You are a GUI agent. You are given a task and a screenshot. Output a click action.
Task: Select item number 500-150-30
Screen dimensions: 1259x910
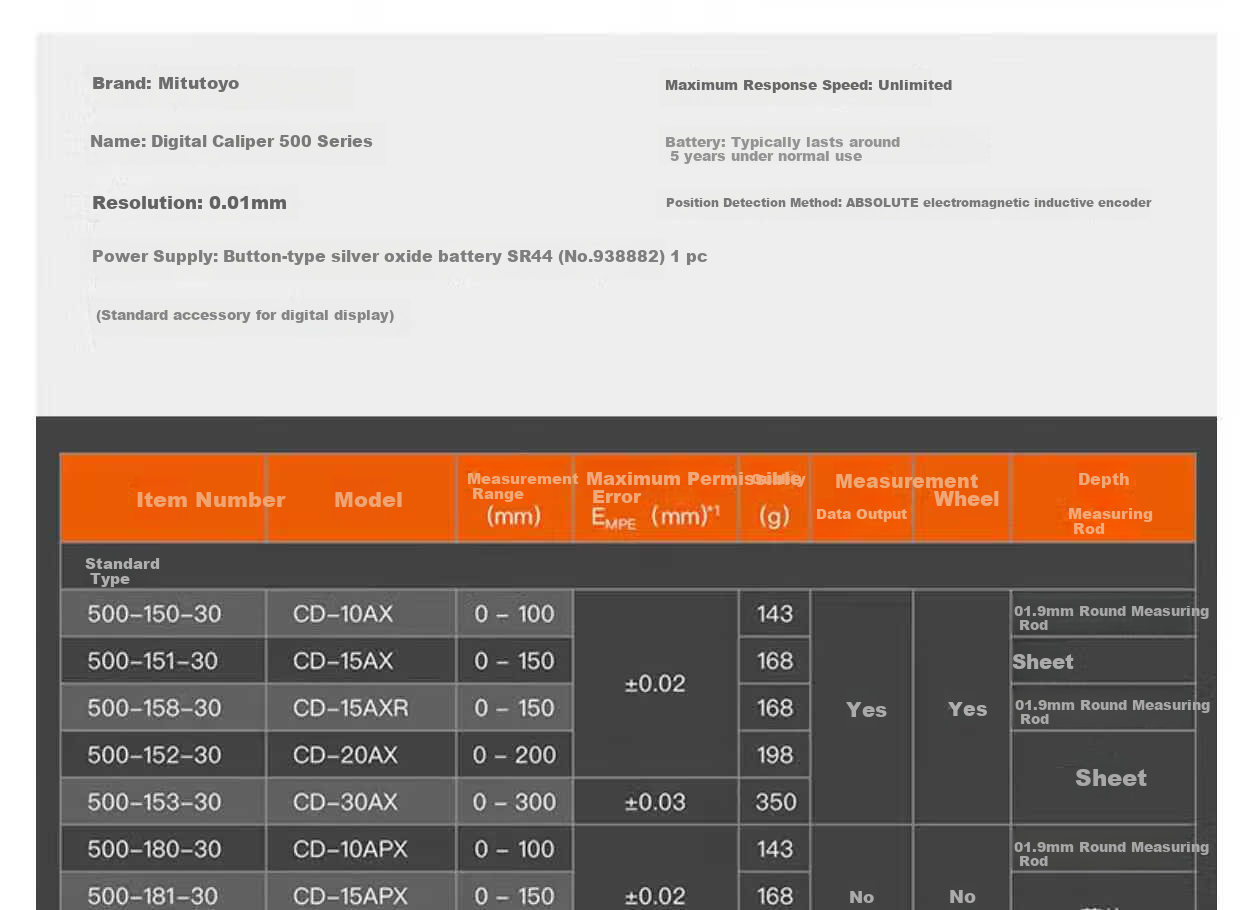click(154, 613)
